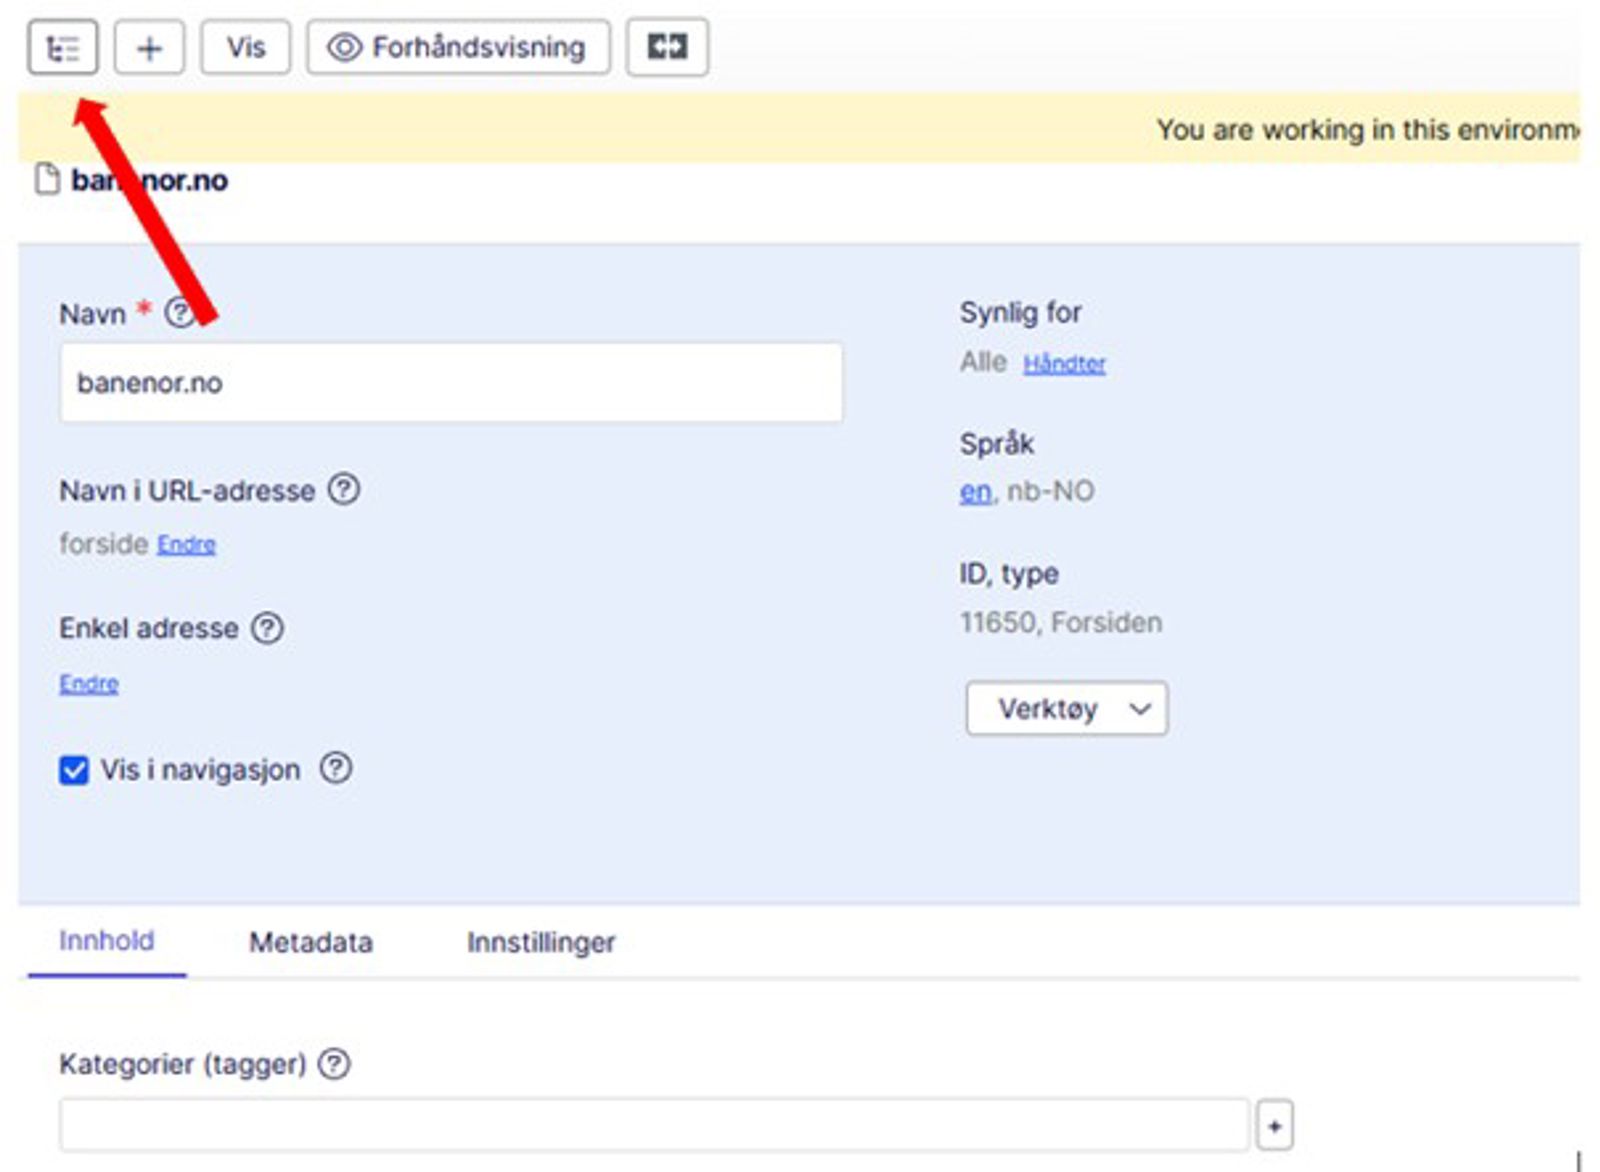Open help for Navn i URL-adresse
The width and height of the screenshot is (1600, 1172).
click(344, 490)
